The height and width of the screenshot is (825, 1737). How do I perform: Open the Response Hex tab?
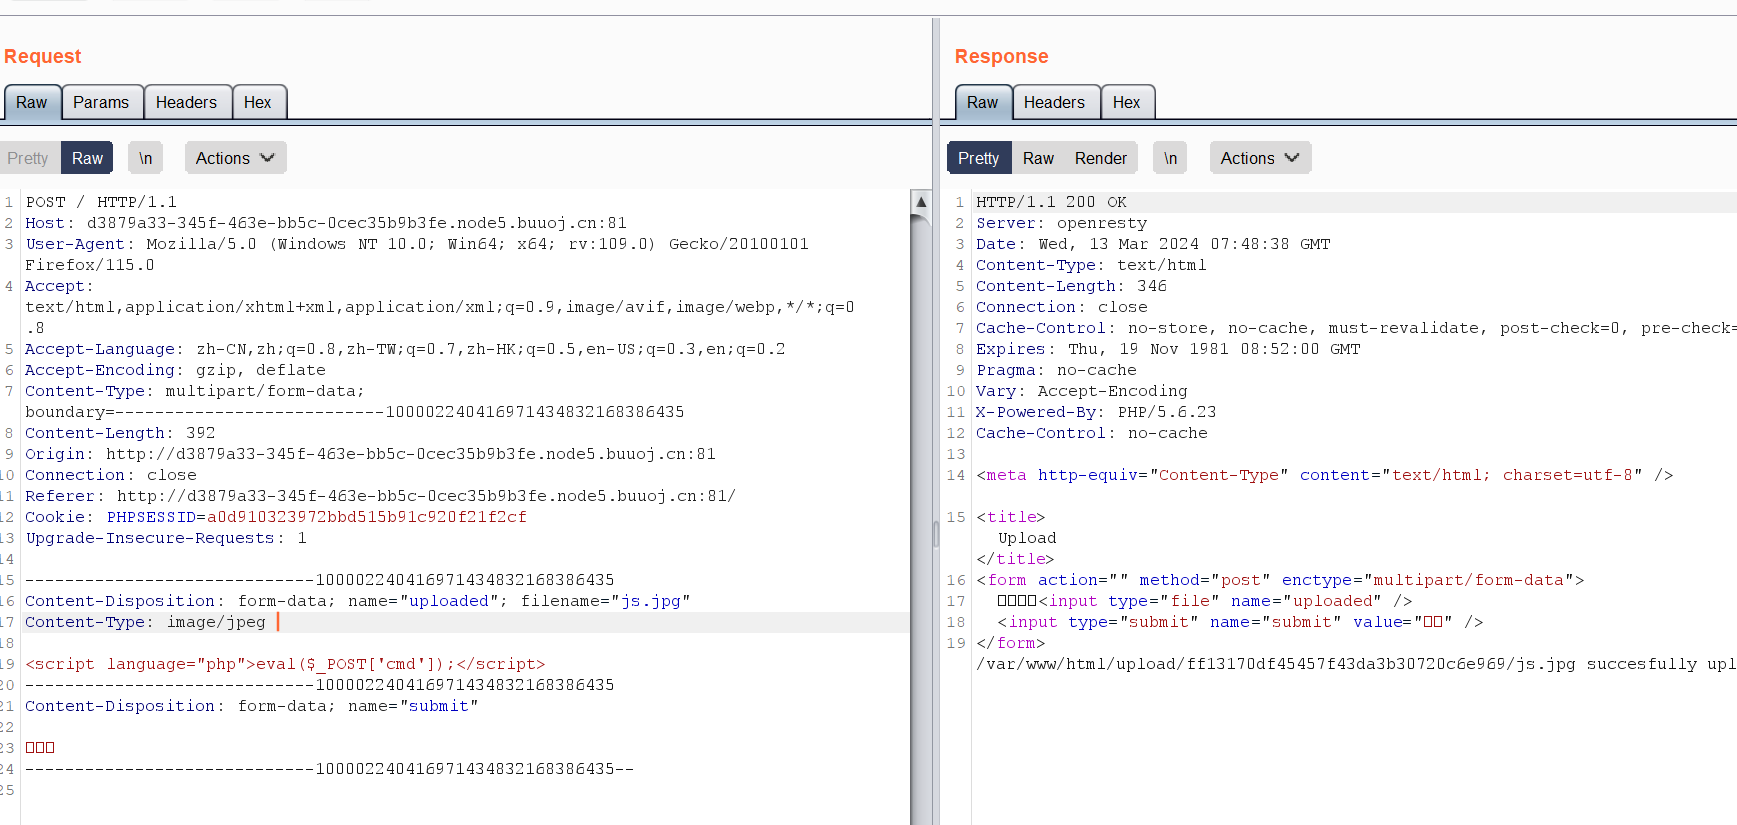[1127, 102]
